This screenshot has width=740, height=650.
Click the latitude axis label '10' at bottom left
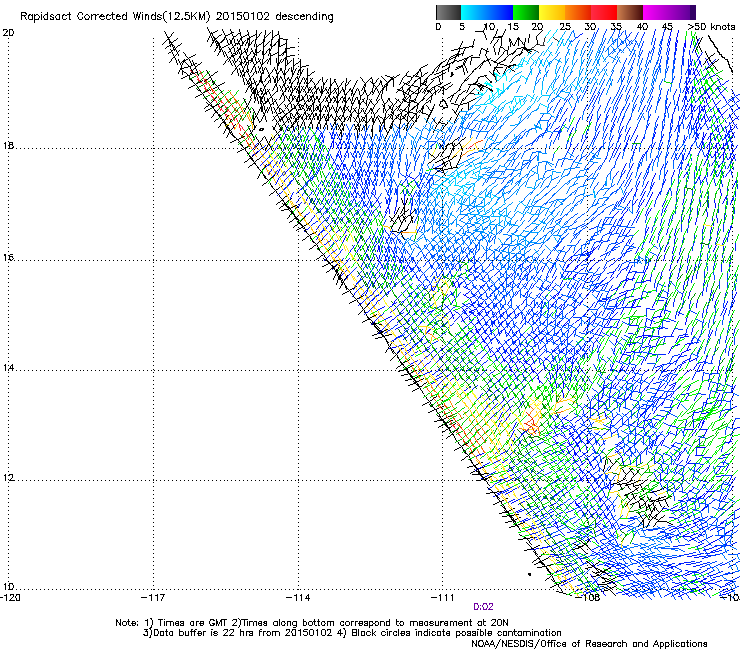8,587
